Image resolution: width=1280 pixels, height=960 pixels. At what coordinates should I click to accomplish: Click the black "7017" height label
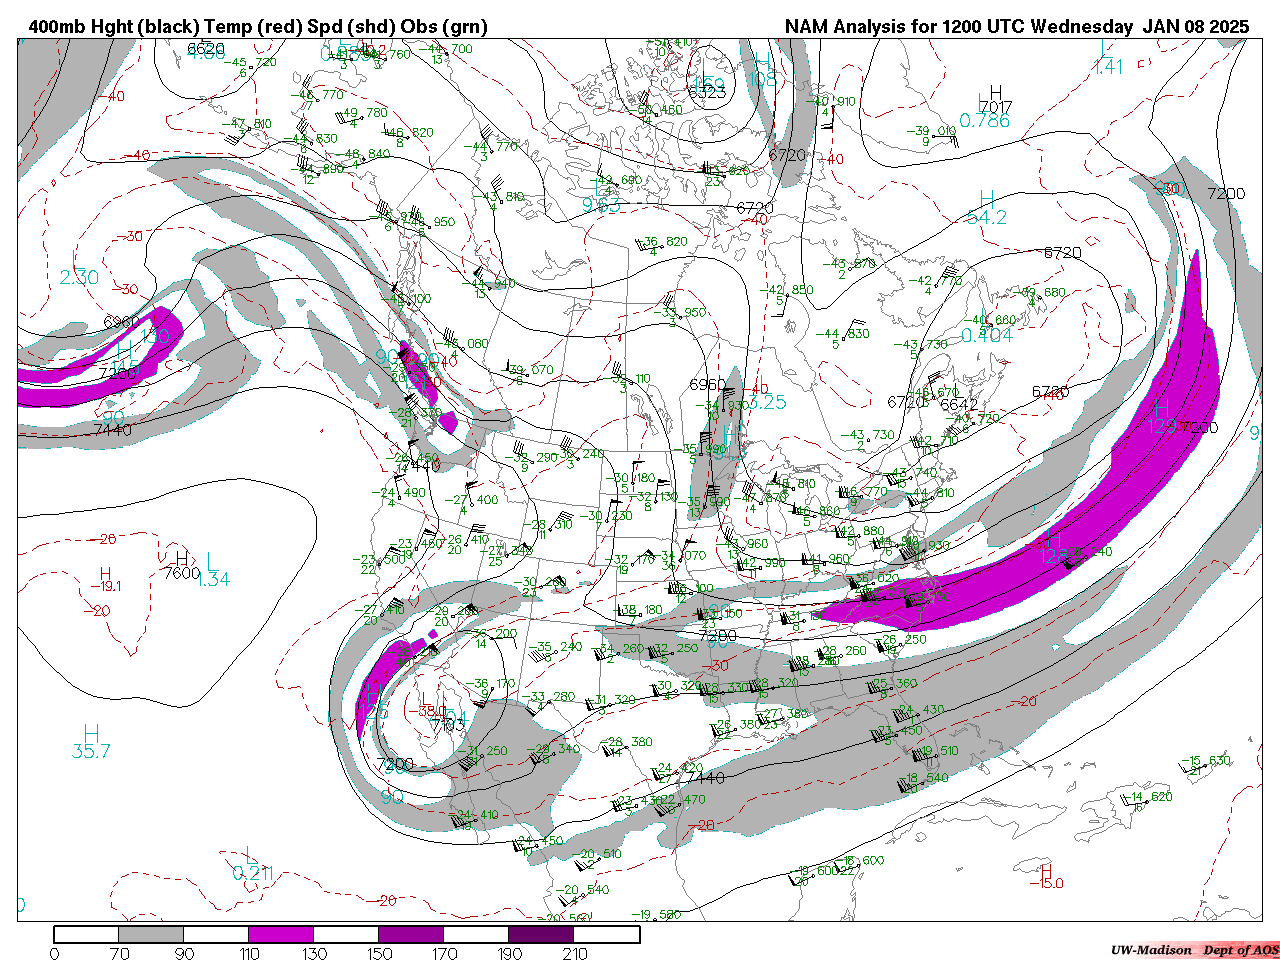click(996, 108)
